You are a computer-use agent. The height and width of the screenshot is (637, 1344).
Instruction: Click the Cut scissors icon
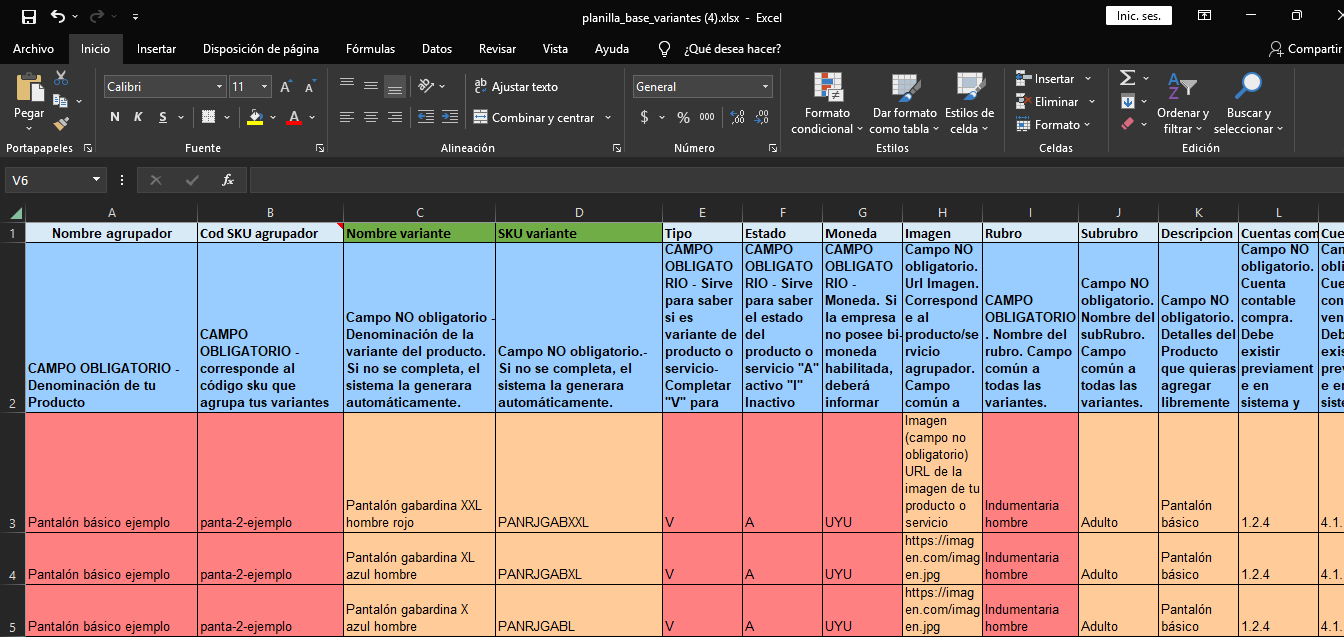[x=61, y=78]
